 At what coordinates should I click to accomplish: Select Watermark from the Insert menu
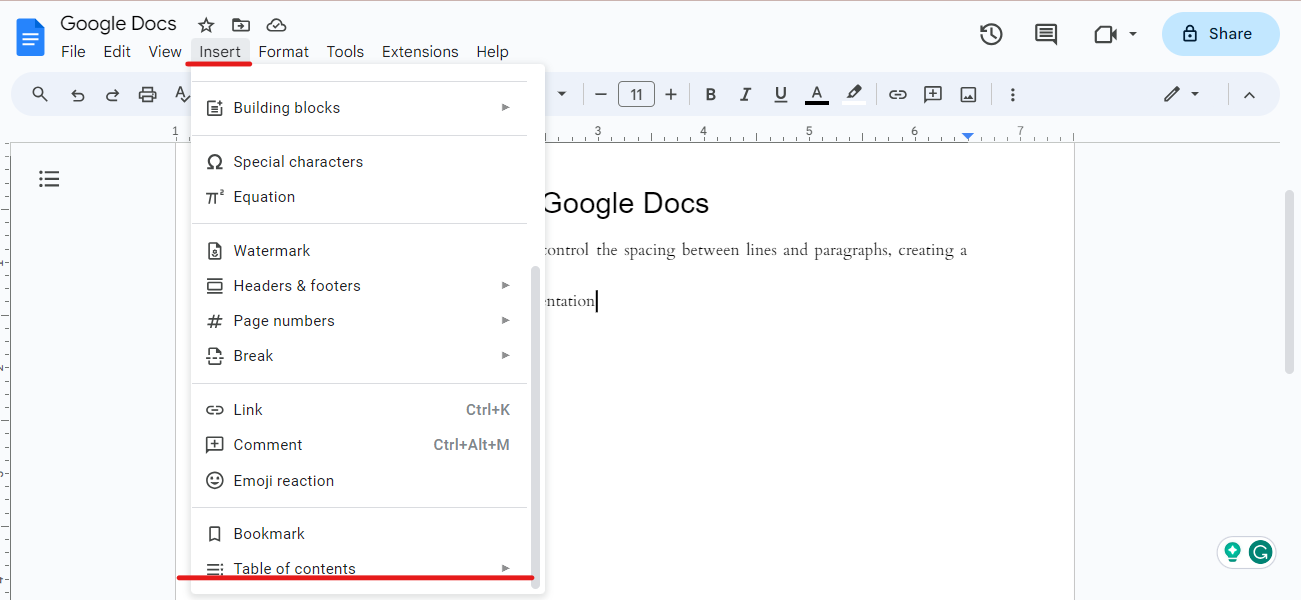pos(272,251)
